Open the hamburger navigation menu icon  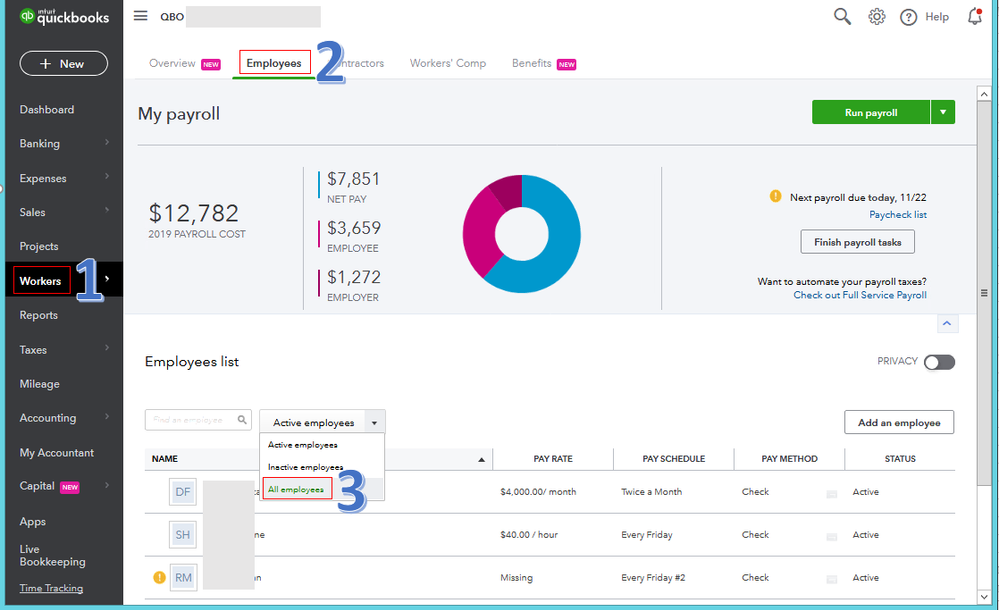coord(140,16)
